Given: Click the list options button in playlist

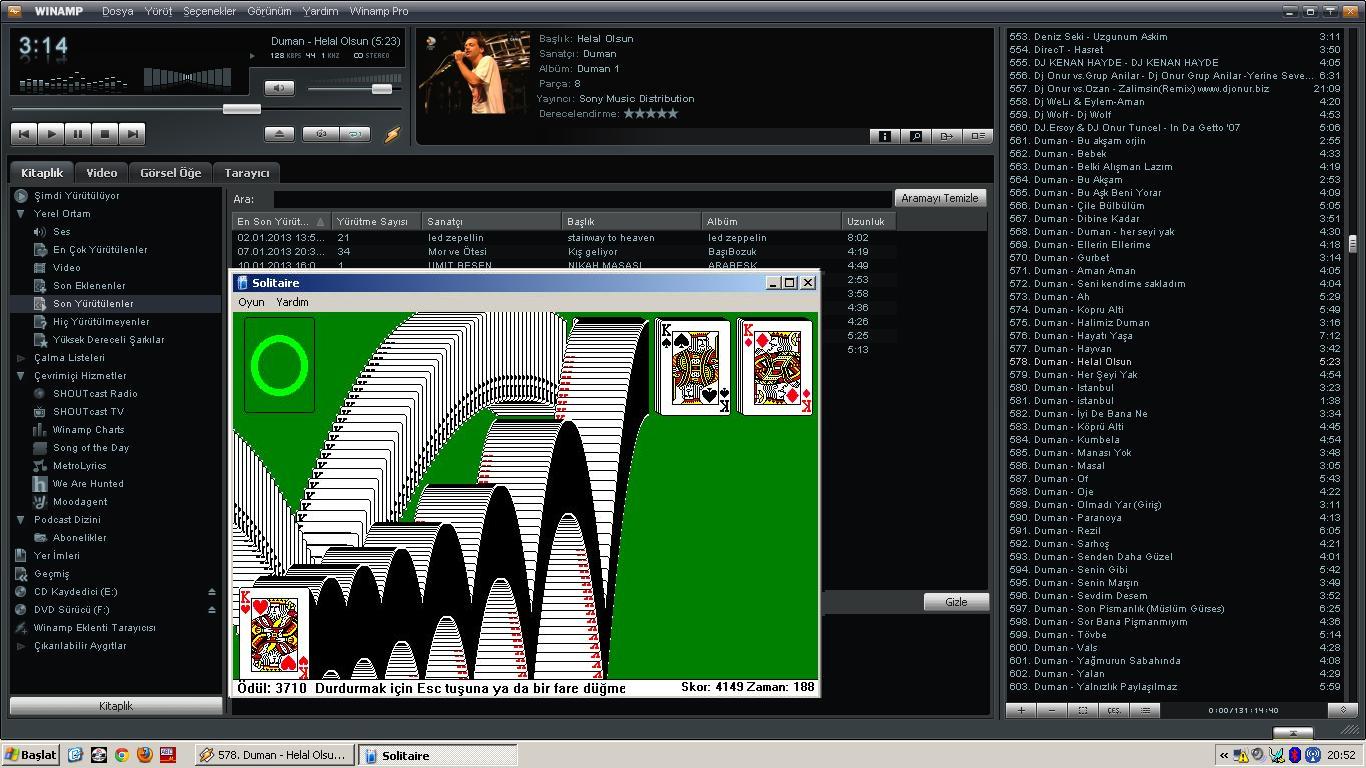Looking at the screenshot, I should [x=1144, y=710].
